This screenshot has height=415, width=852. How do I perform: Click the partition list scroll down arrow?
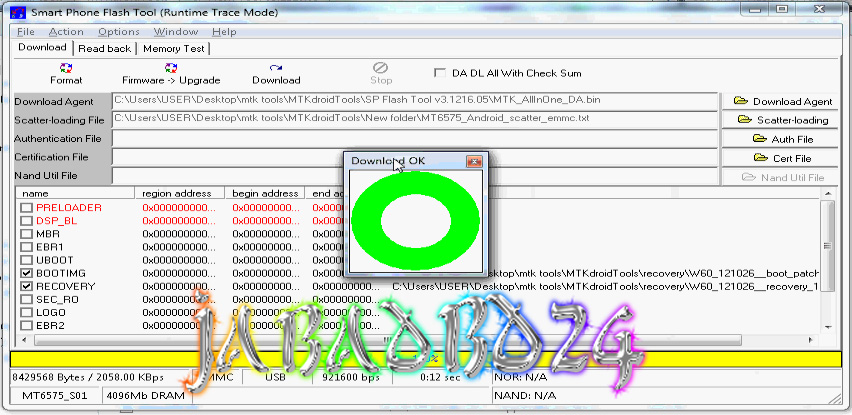click(828, 327)
